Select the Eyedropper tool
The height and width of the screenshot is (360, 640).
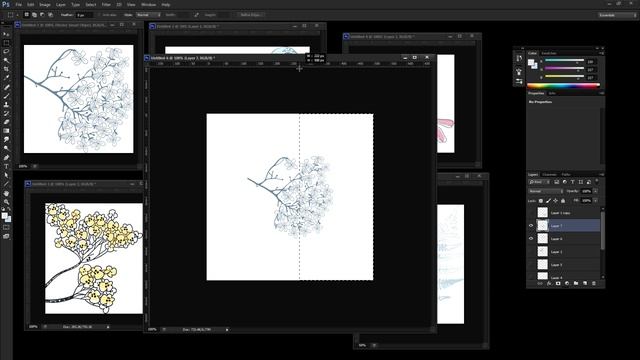pyautogui.click(x=6, y=78)
